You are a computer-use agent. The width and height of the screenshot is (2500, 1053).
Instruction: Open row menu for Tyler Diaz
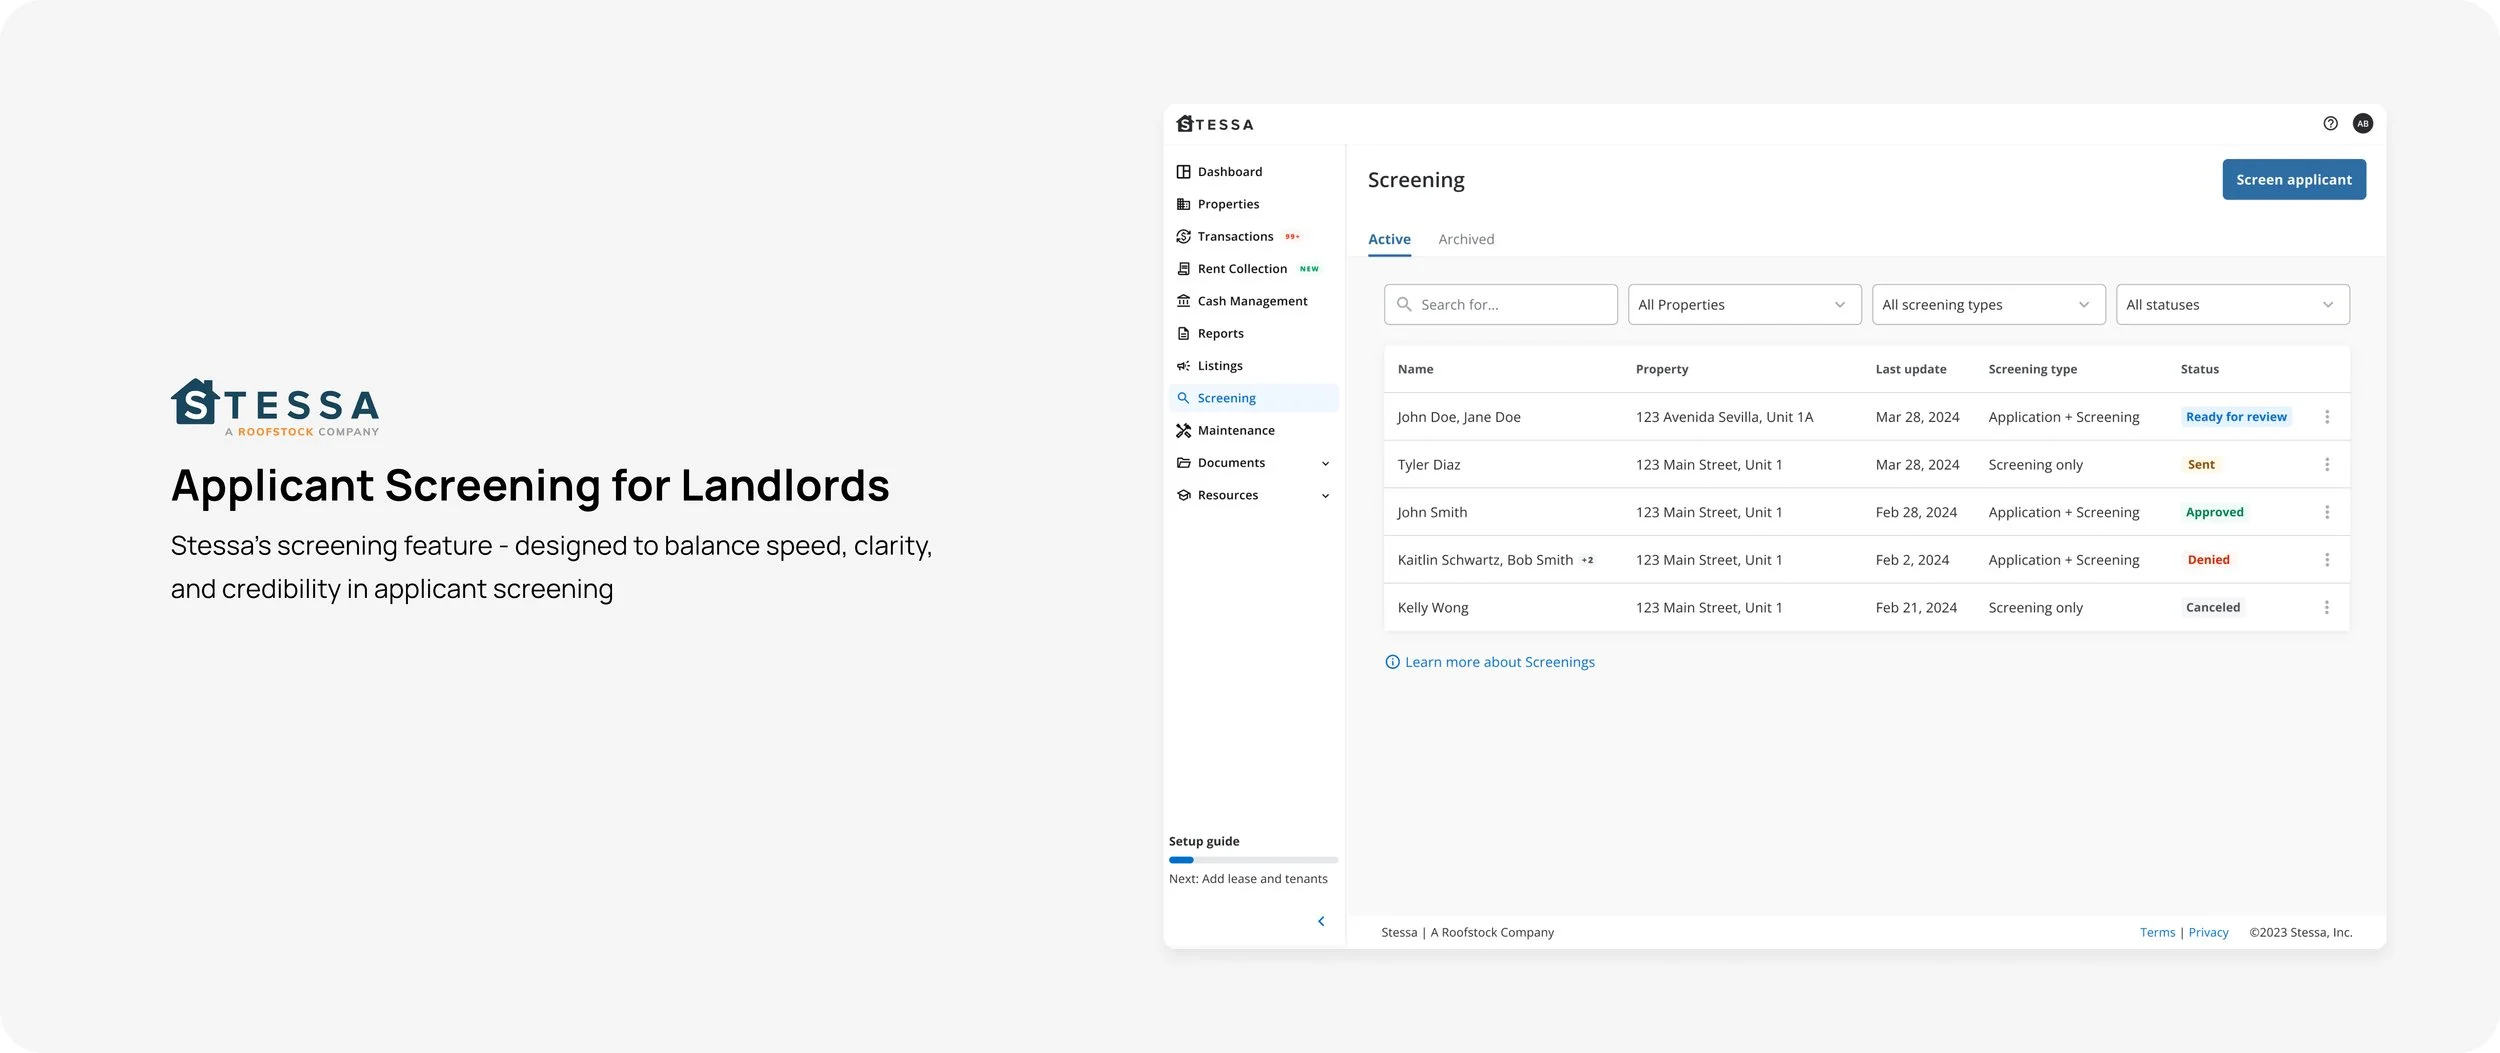click(2327, 465)
